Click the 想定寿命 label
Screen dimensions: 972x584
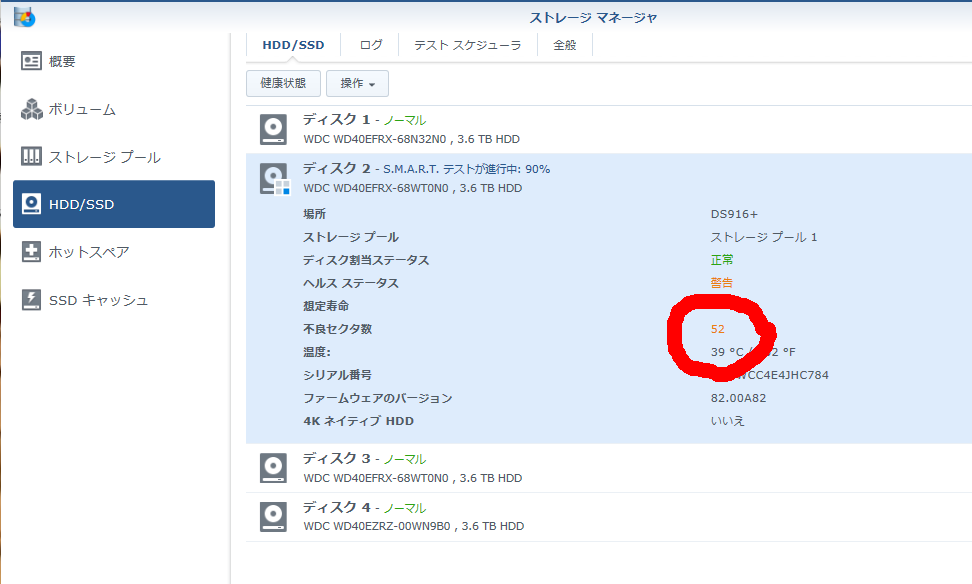[x=326, y=306]
